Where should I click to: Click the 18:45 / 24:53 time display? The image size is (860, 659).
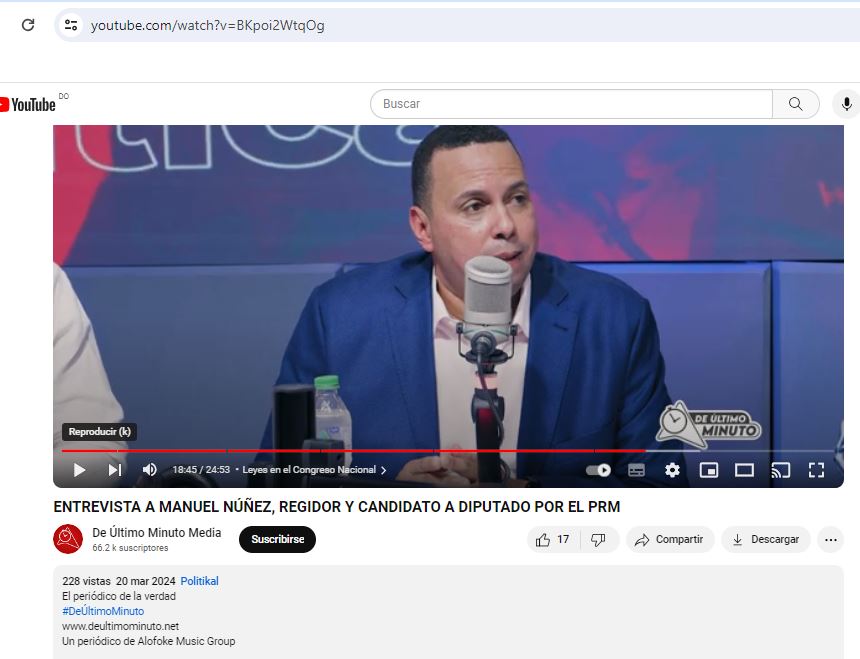point(201,470)
